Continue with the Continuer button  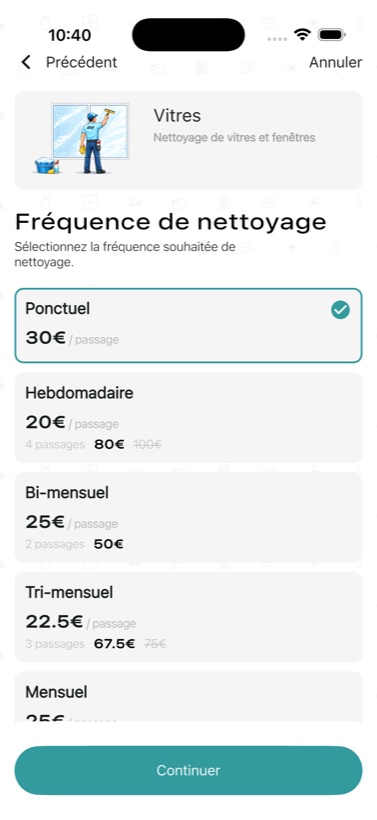click(x=188, y=770)
